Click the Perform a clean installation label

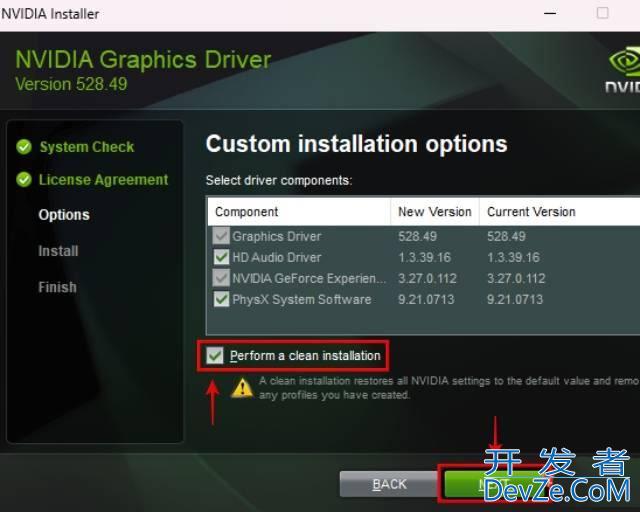coord(305,356)
